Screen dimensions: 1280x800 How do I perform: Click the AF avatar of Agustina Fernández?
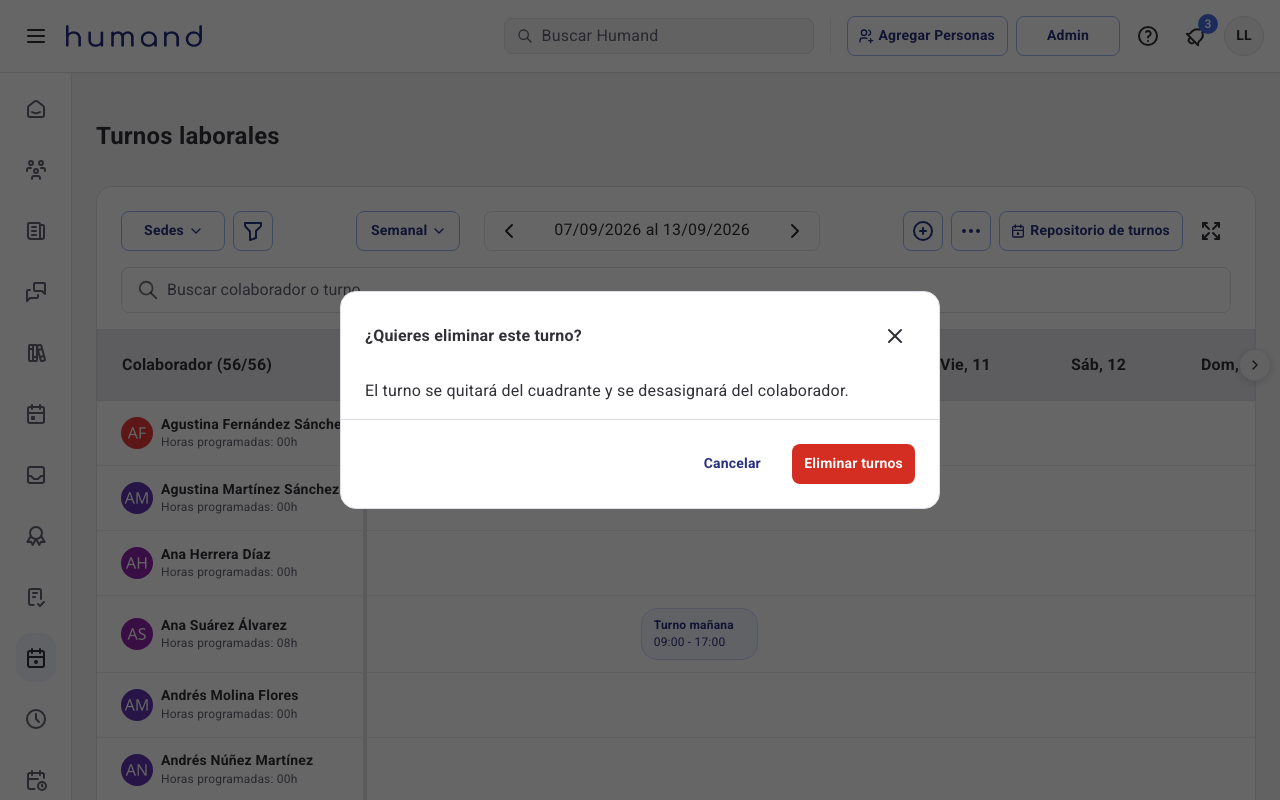[x=137, y=433]
